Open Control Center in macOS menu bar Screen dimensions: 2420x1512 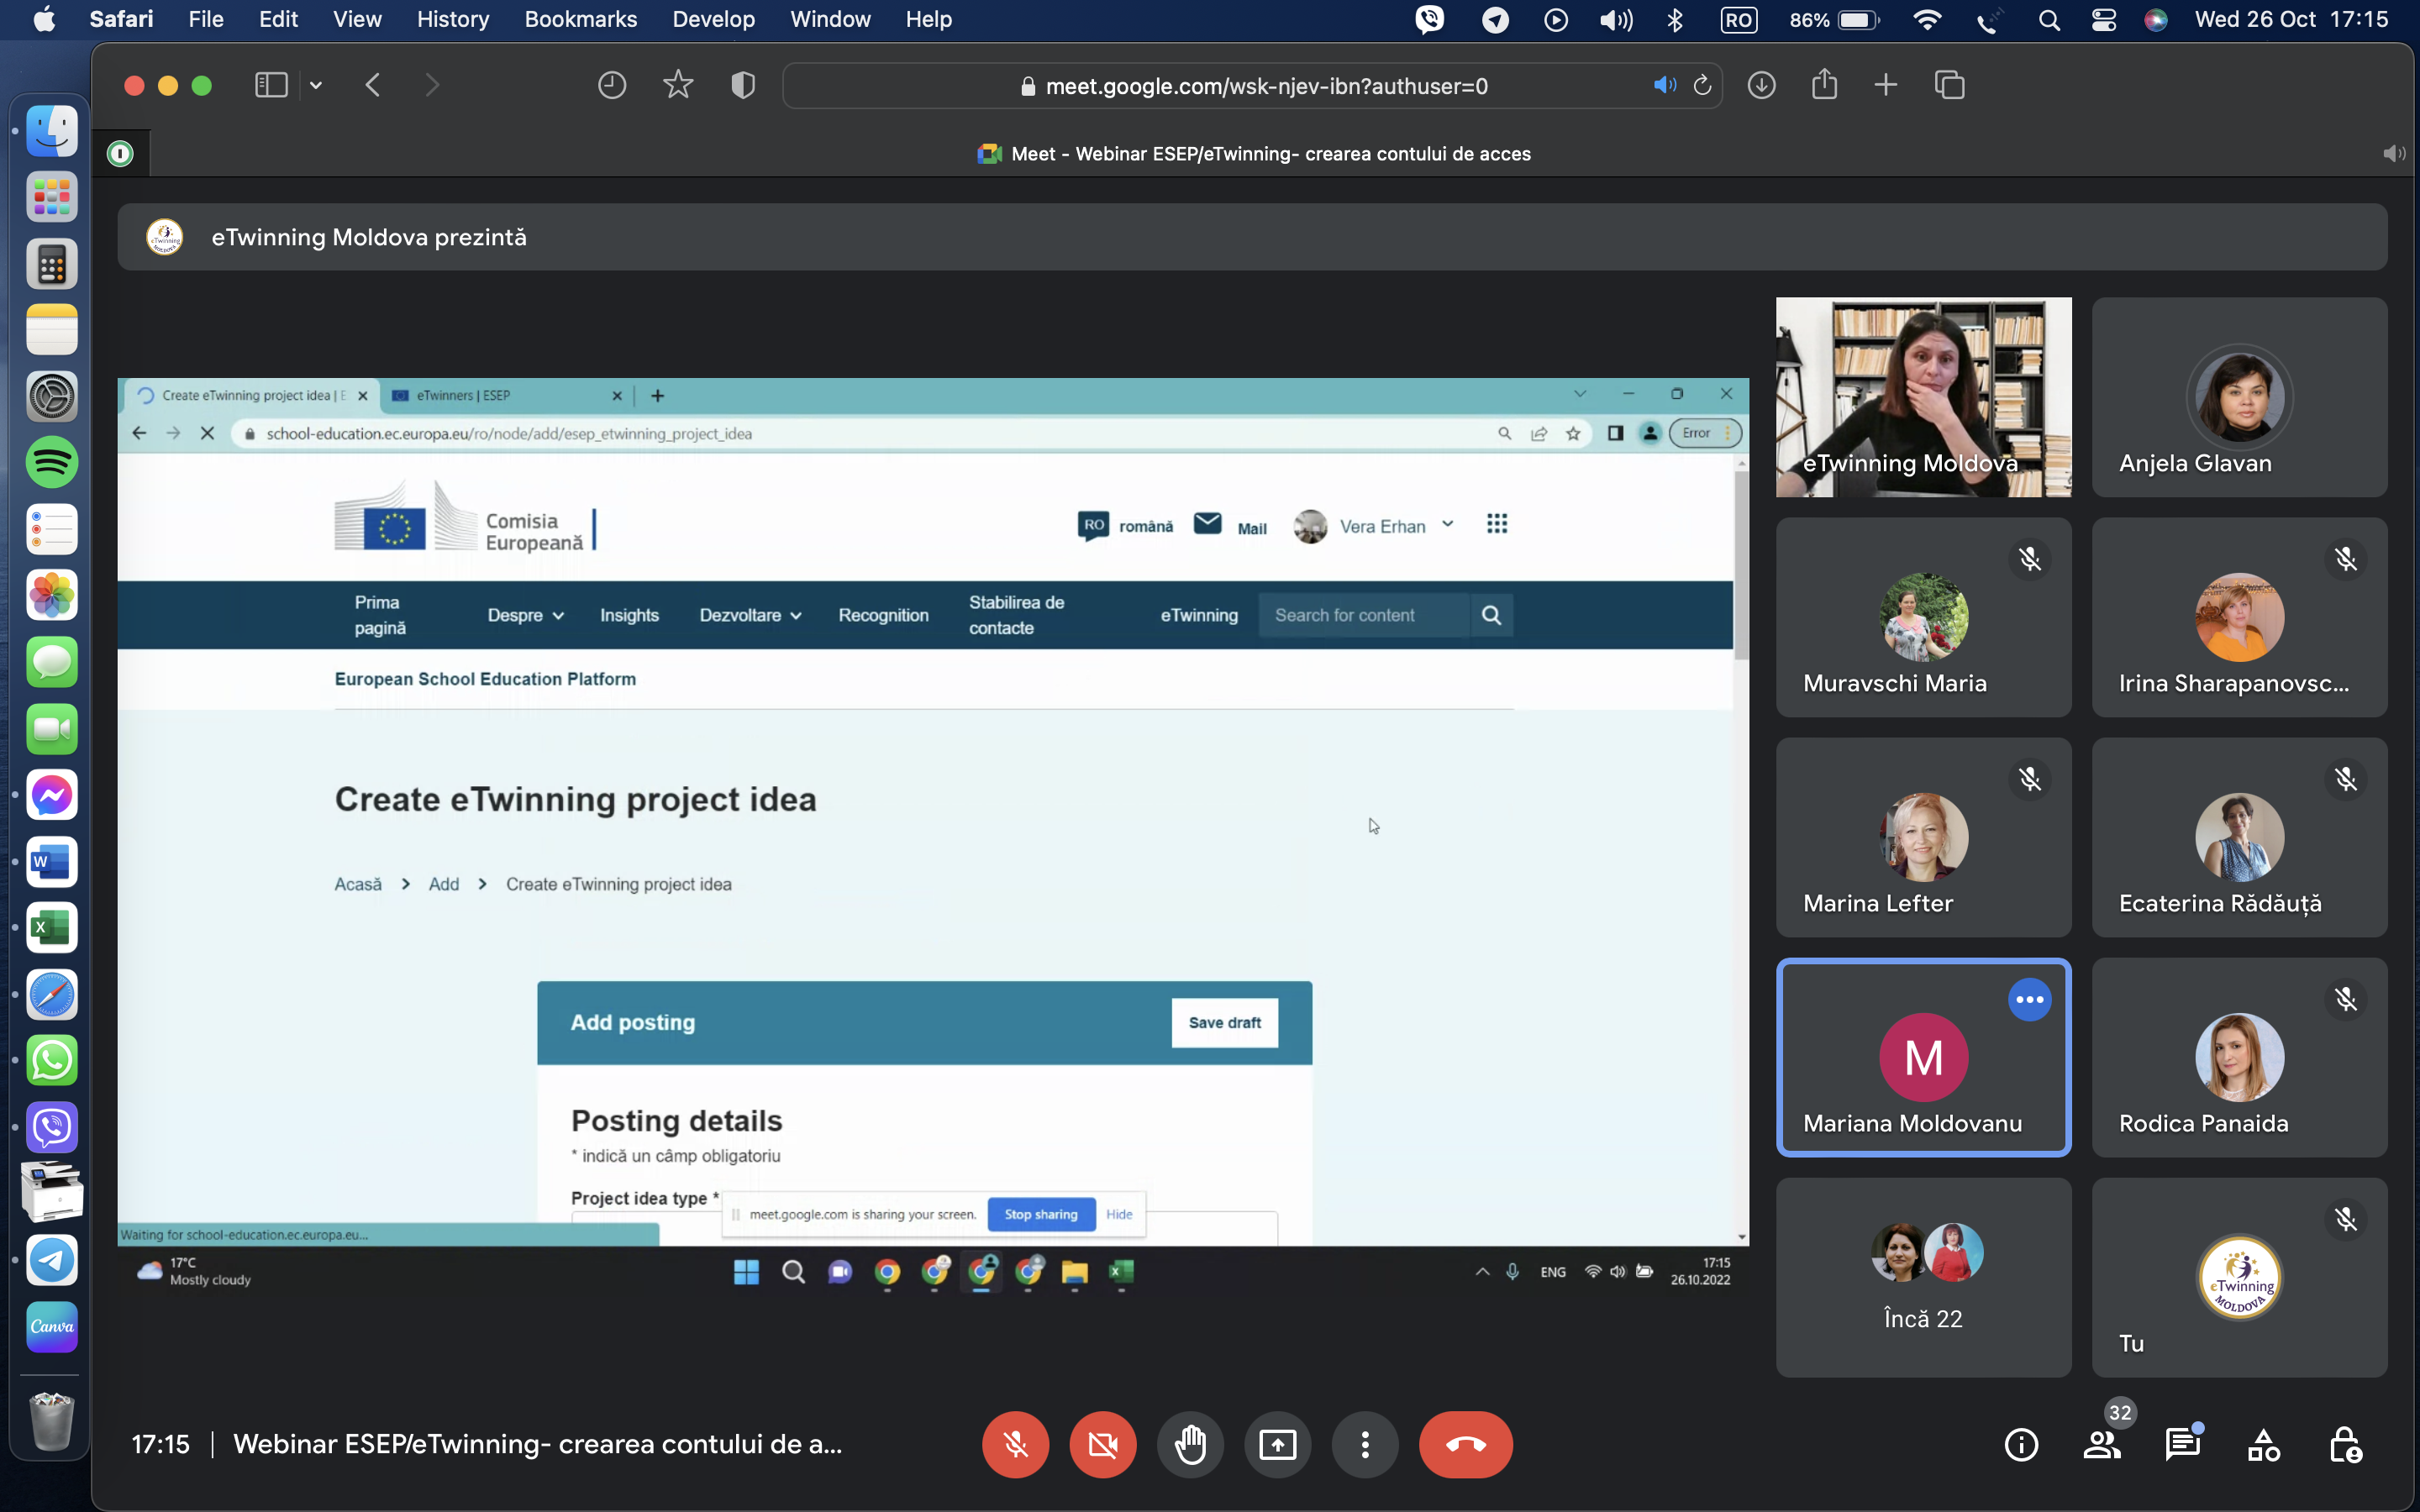click(x=2103, y=19)
